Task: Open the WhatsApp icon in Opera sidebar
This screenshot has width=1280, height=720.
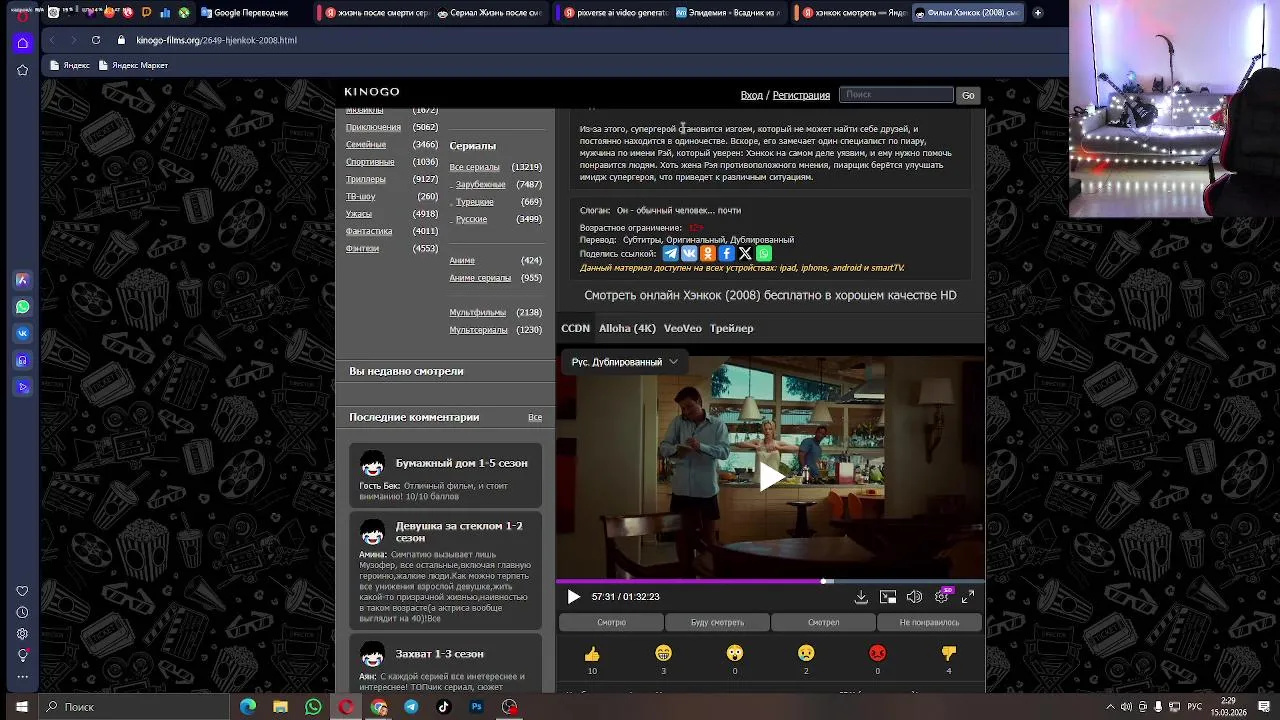Action: [x=22, y=307]
